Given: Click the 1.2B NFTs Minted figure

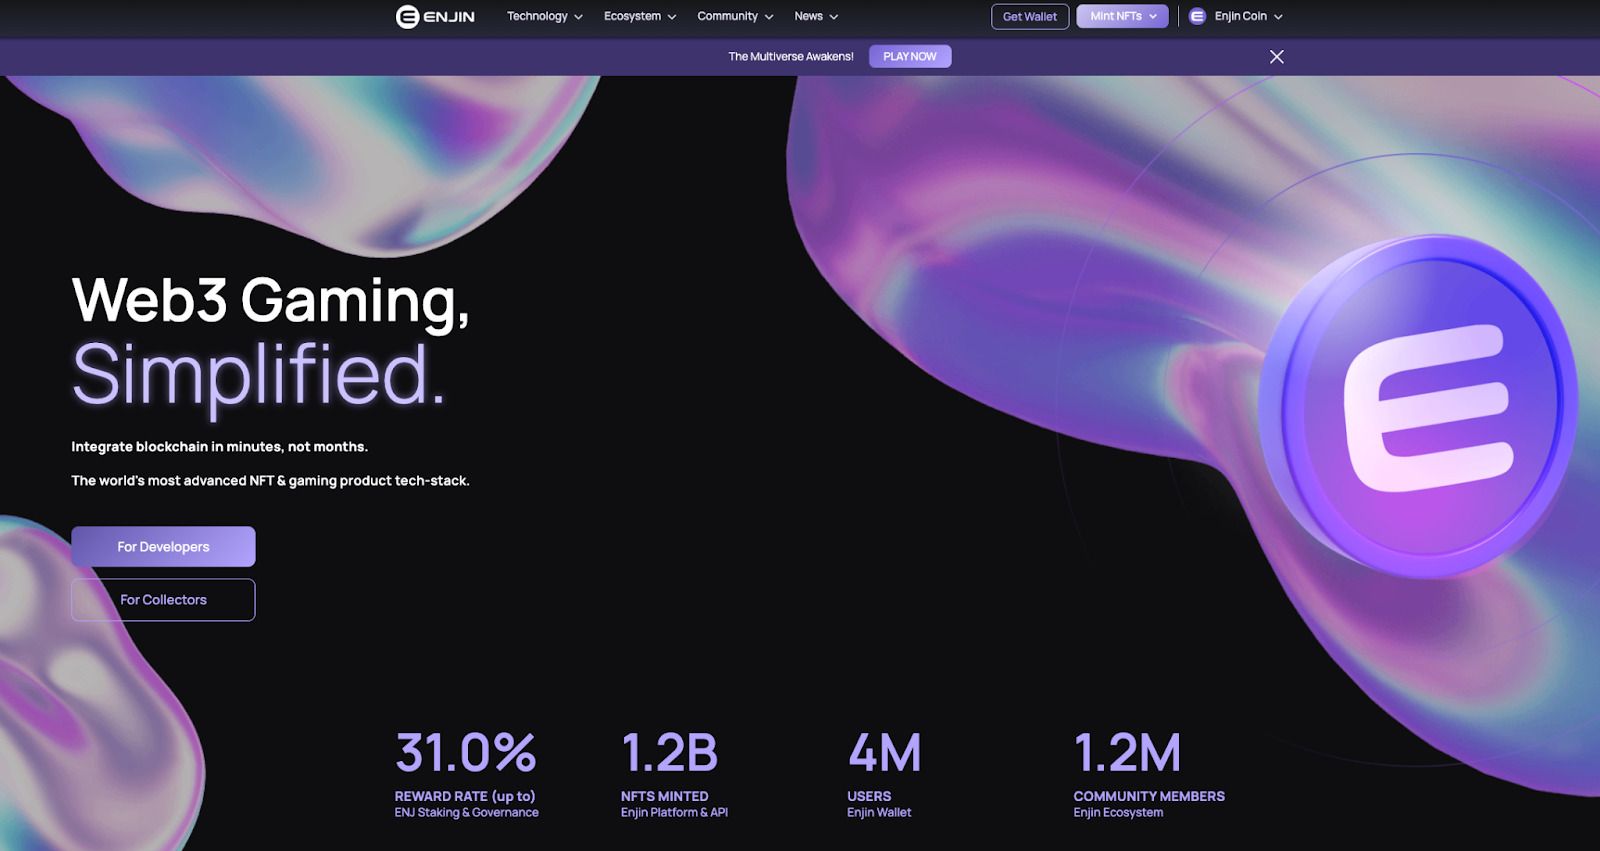Looking at the screenshot, I should (669, 753).
